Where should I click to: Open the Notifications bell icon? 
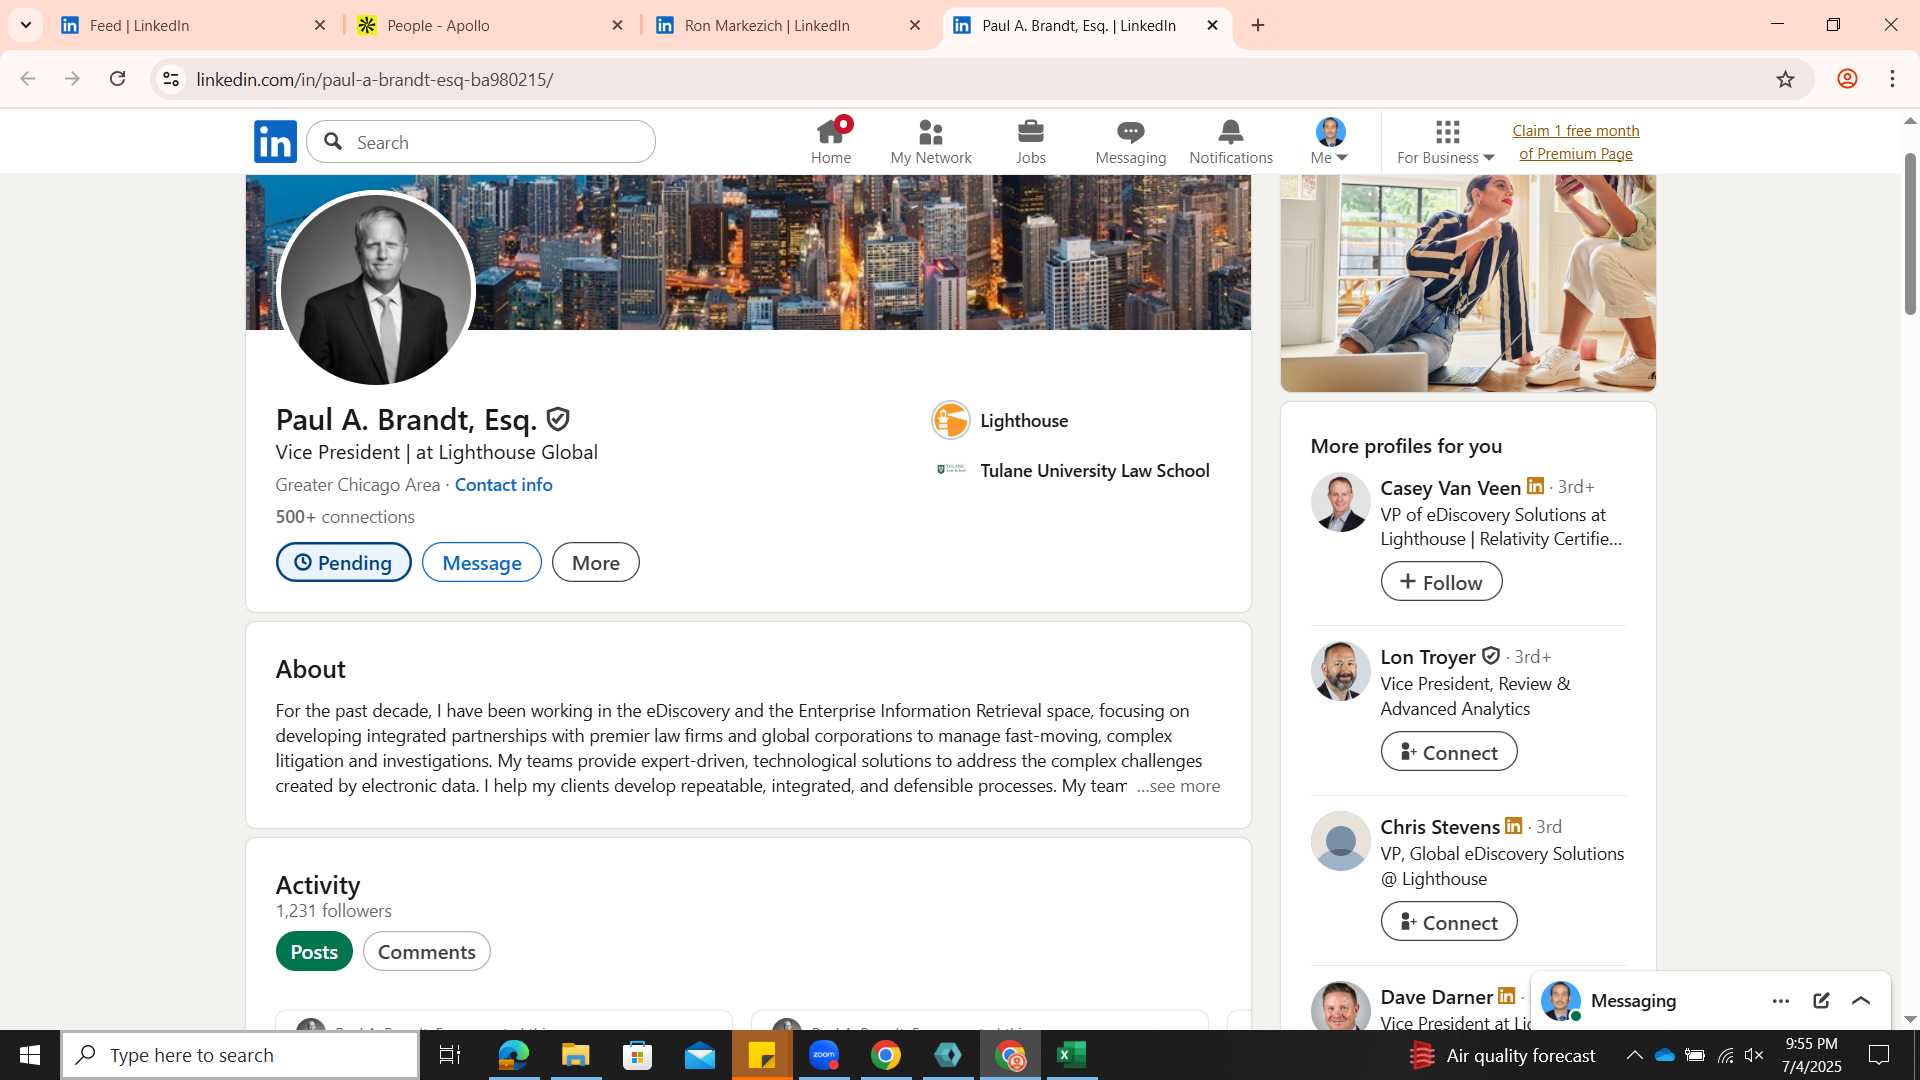[x=1231, y=142]
